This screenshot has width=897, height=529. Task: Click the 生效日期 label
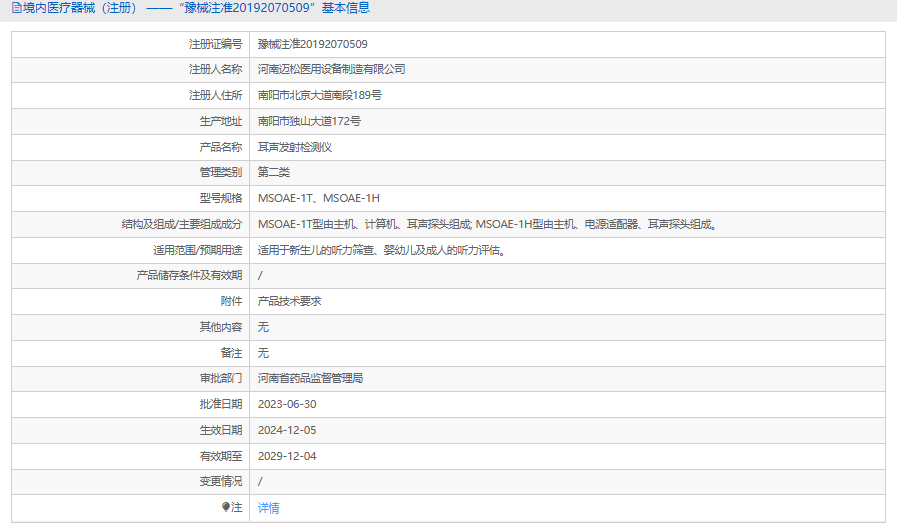coord(221,430)
